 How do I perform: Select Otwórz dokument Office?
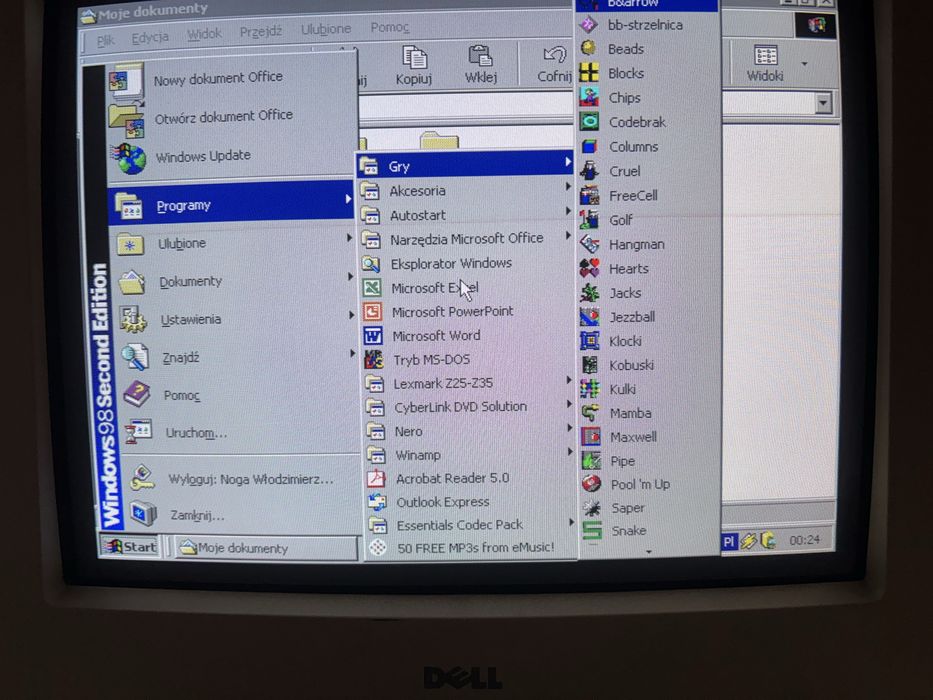click(231, 117)
